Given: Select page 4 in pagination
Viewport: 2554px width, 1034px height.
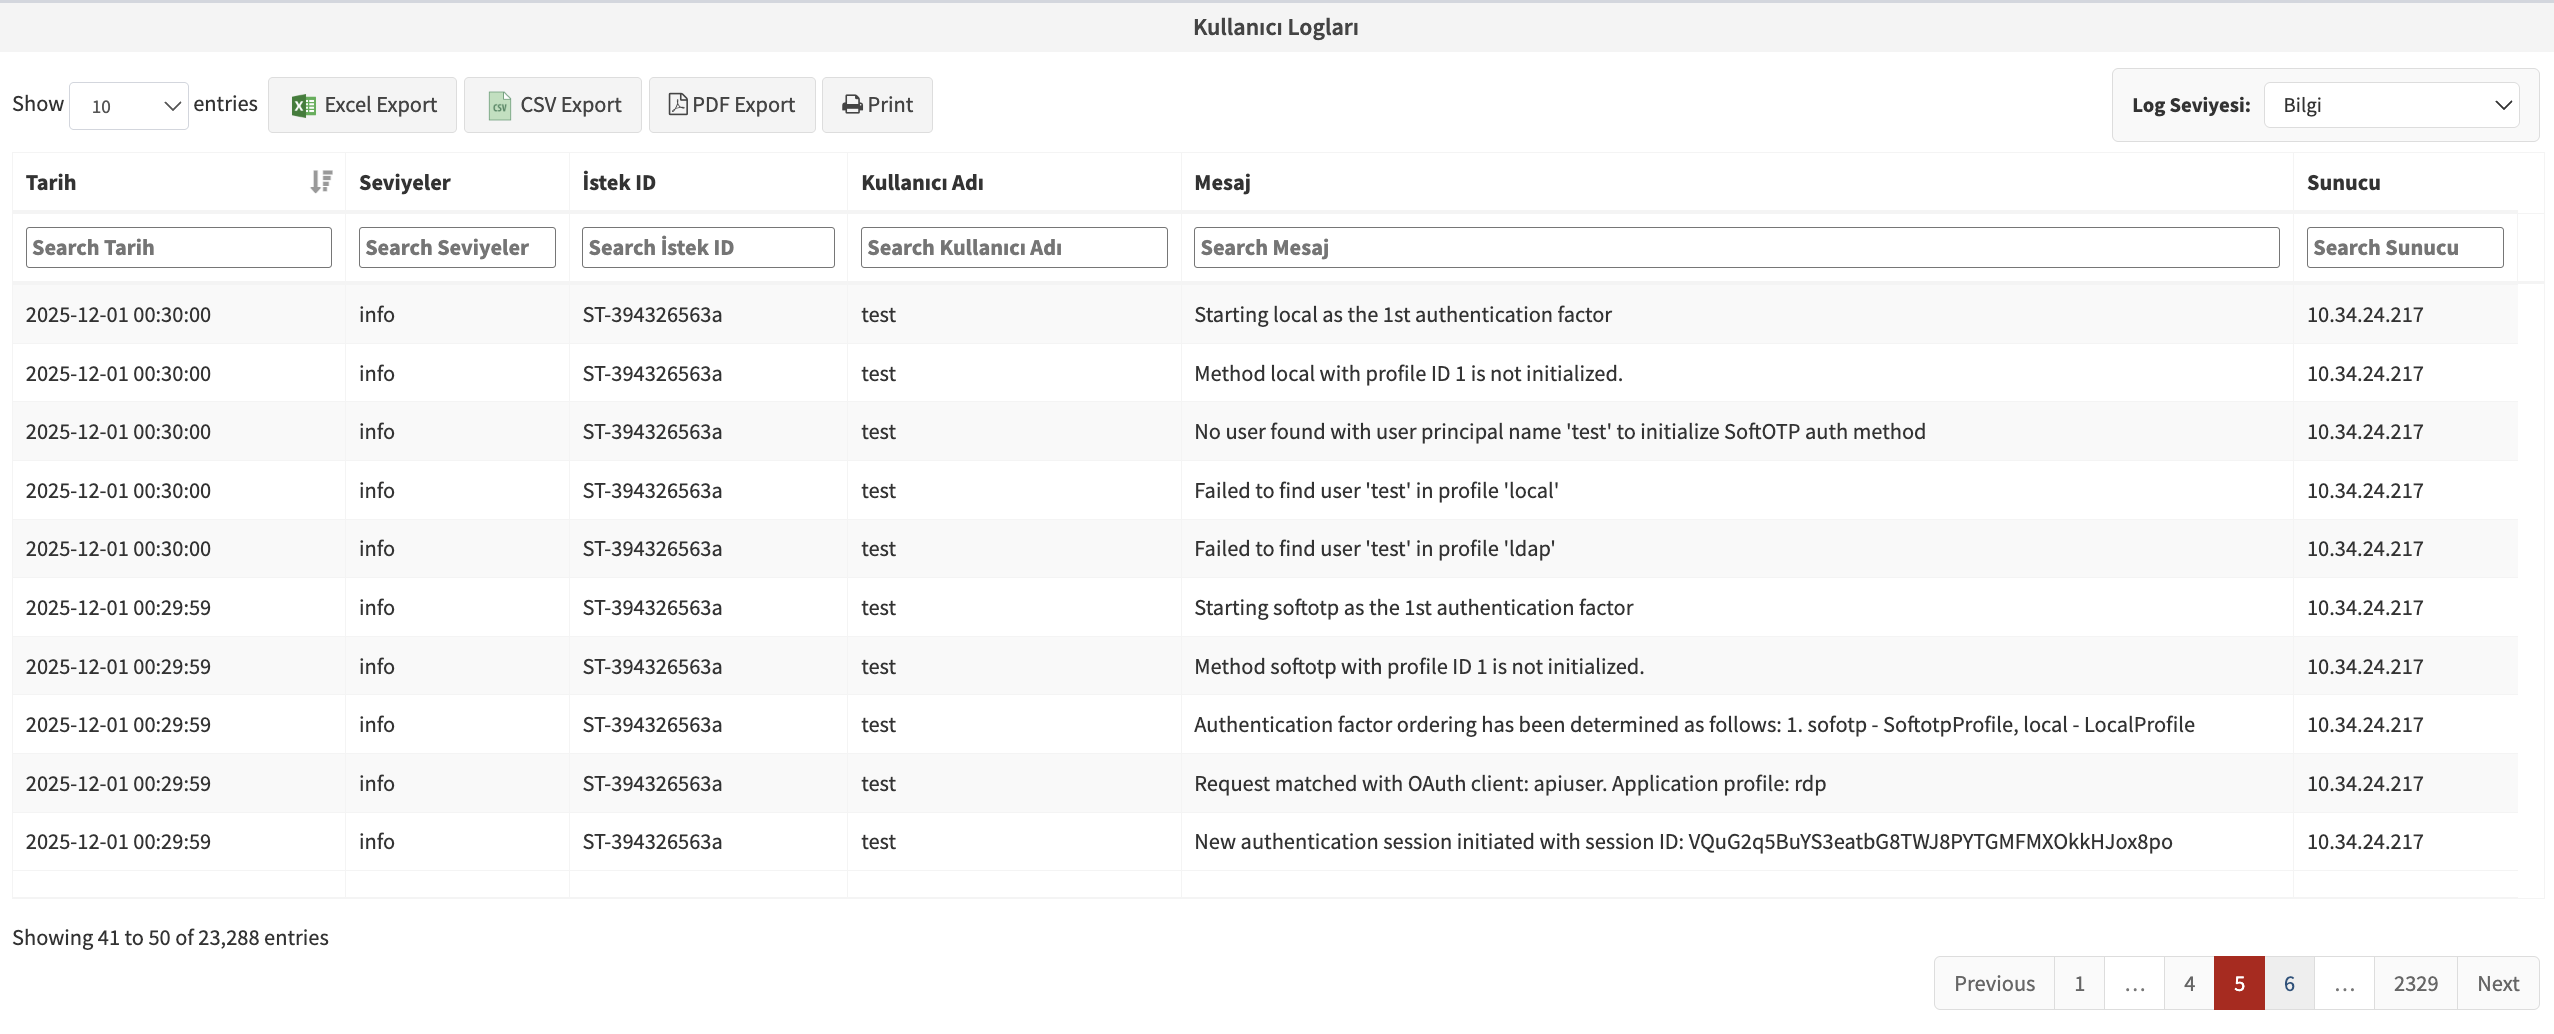Looking at the screenshot, I should click(2189, 983).
